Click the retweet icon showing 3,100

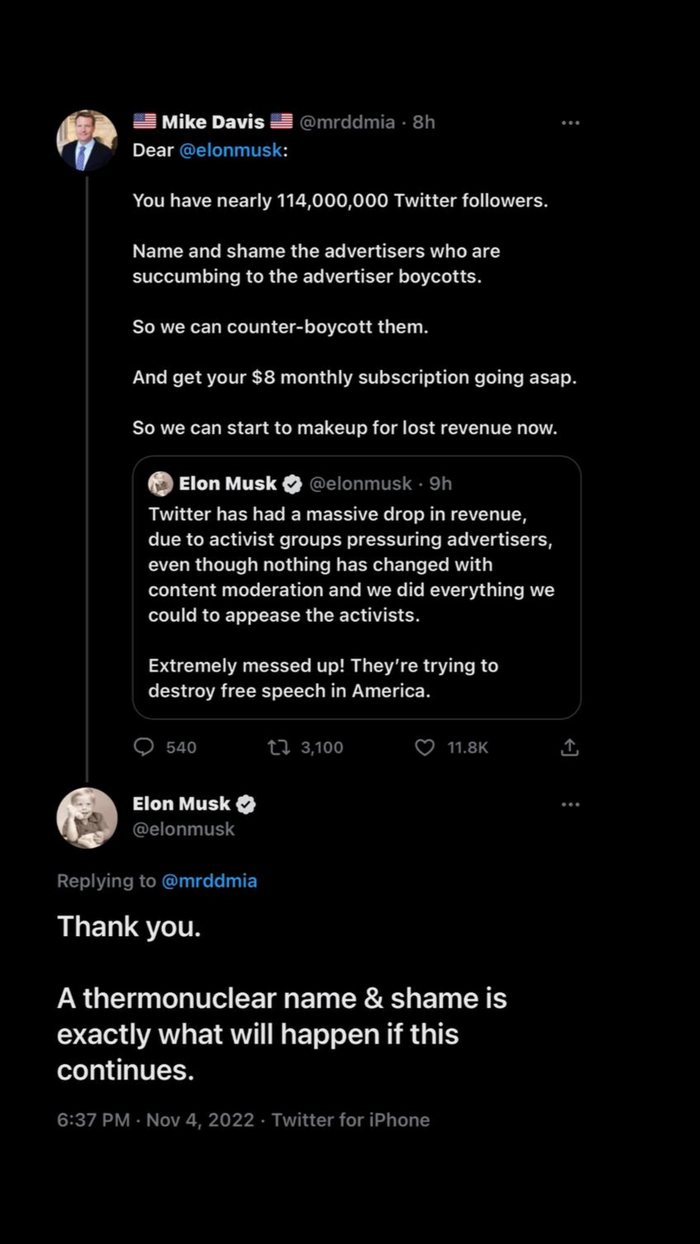[278, 747]
